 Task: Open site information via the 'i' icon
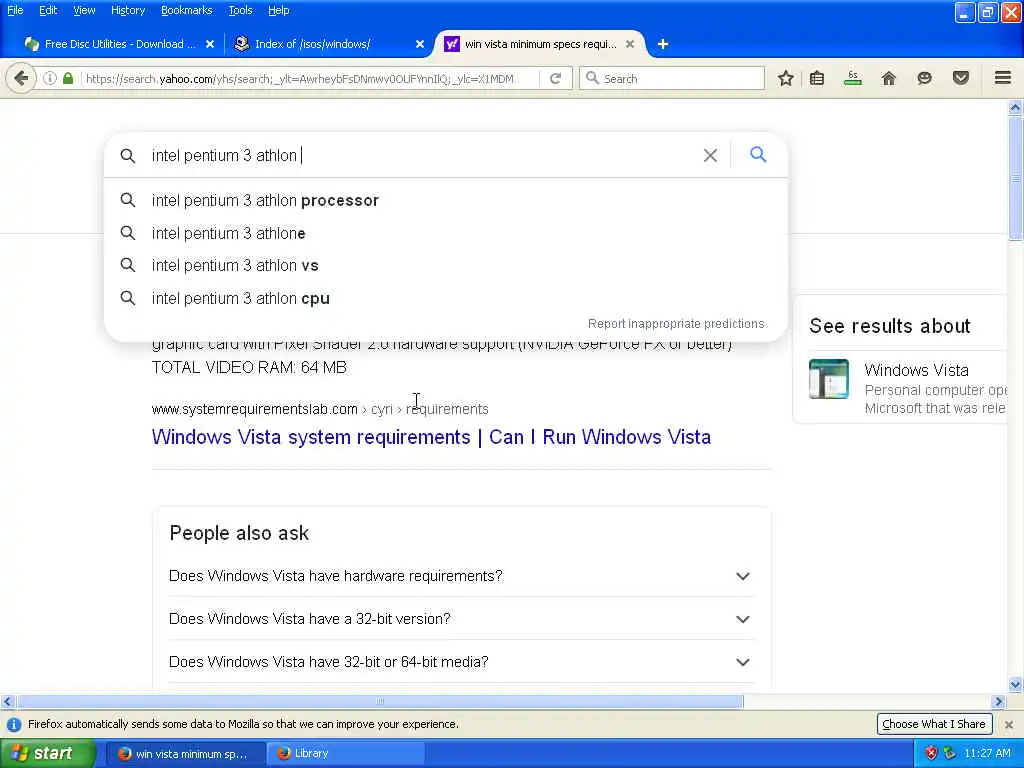[x=50, y=79]
